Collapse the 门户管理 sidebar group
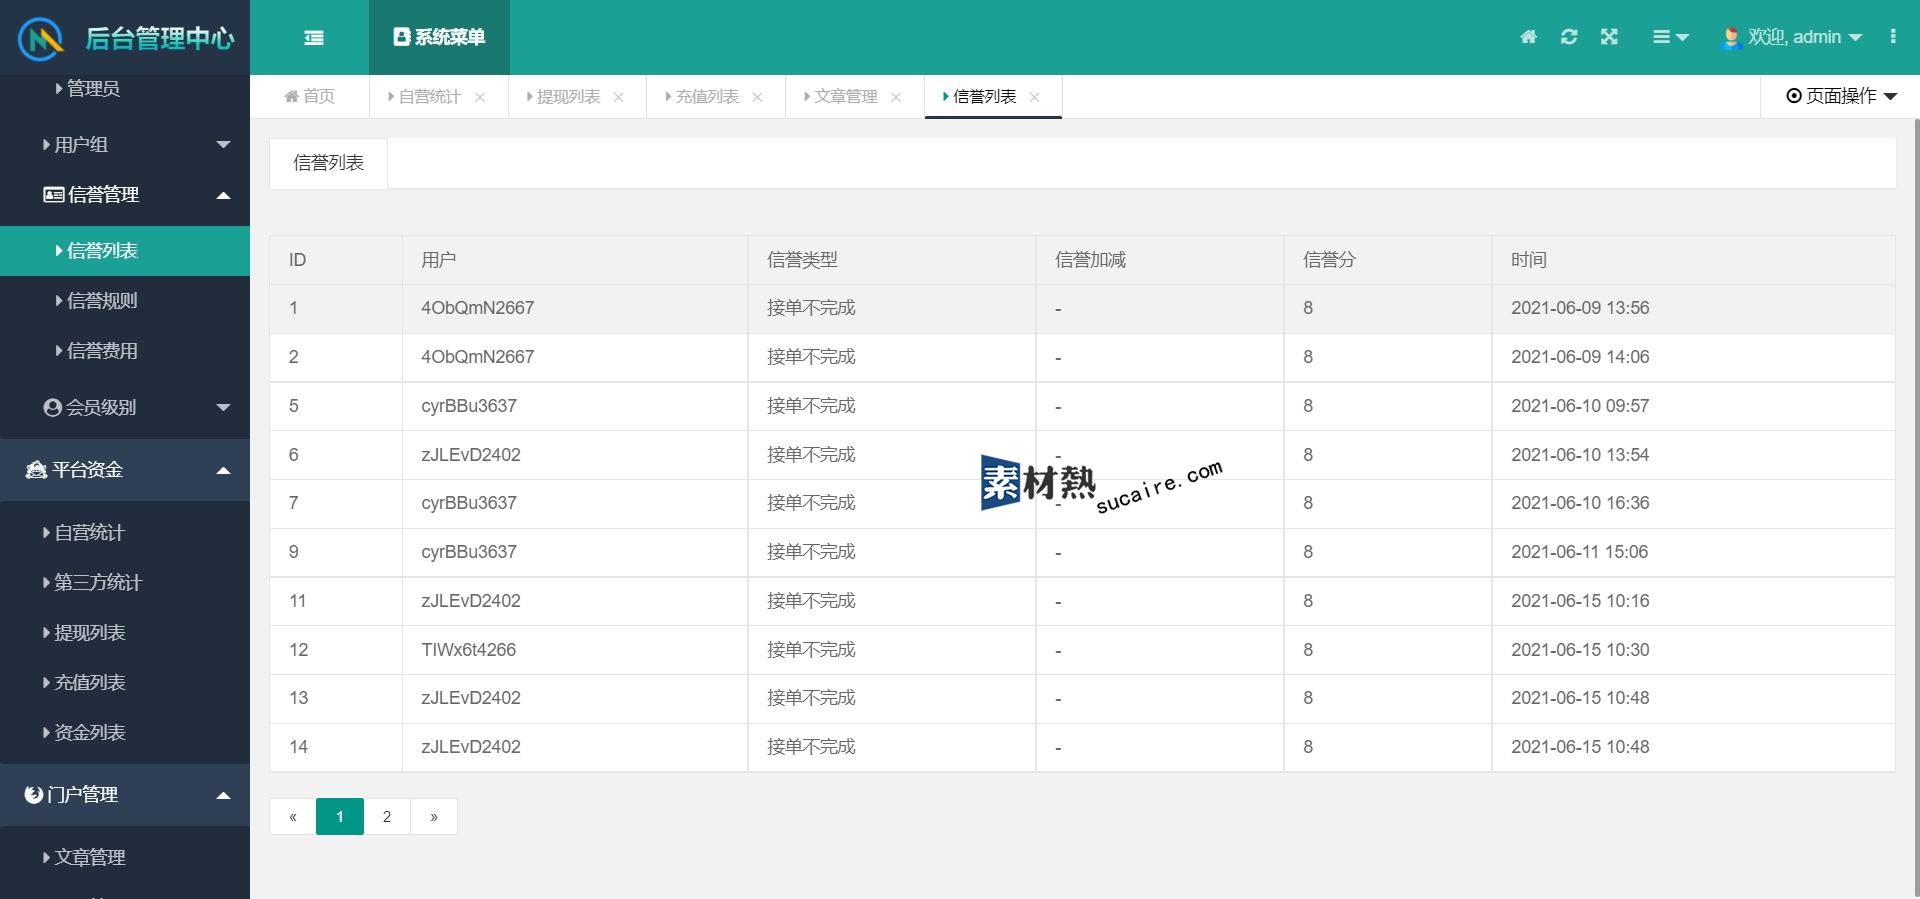 point(125,795)
